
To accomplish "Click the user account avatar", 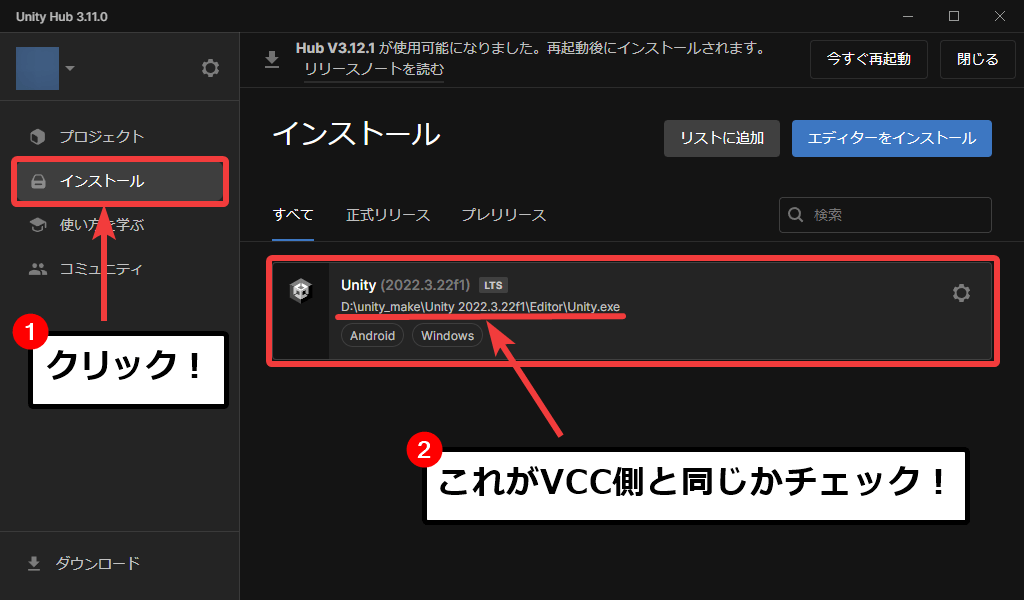I will 37,68.
